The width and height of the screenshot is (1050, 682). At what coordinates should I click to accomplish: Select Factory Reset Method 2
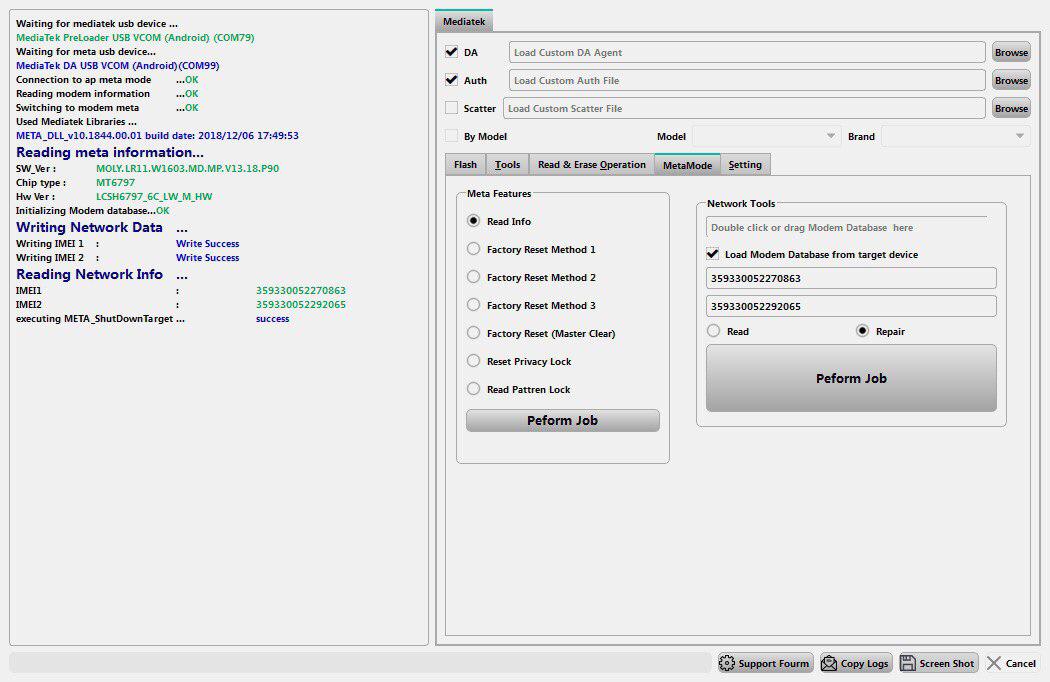click(x=473, y=277)
